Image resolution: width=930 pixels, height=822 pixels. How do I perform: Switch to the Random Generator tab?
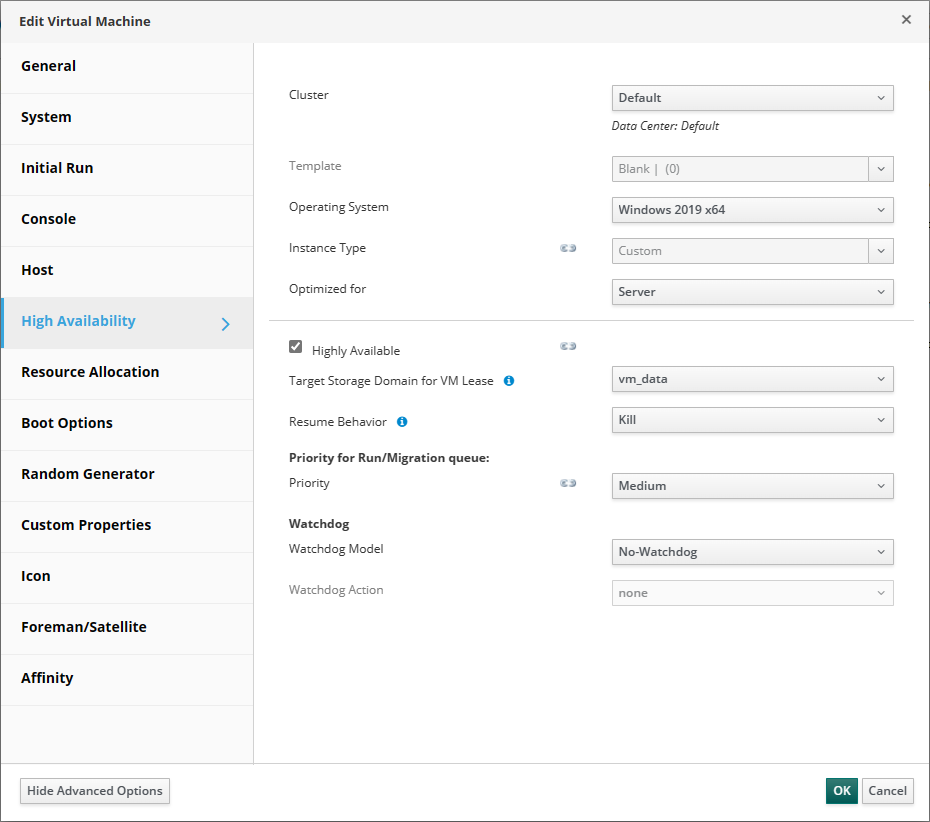coord(127,475)
